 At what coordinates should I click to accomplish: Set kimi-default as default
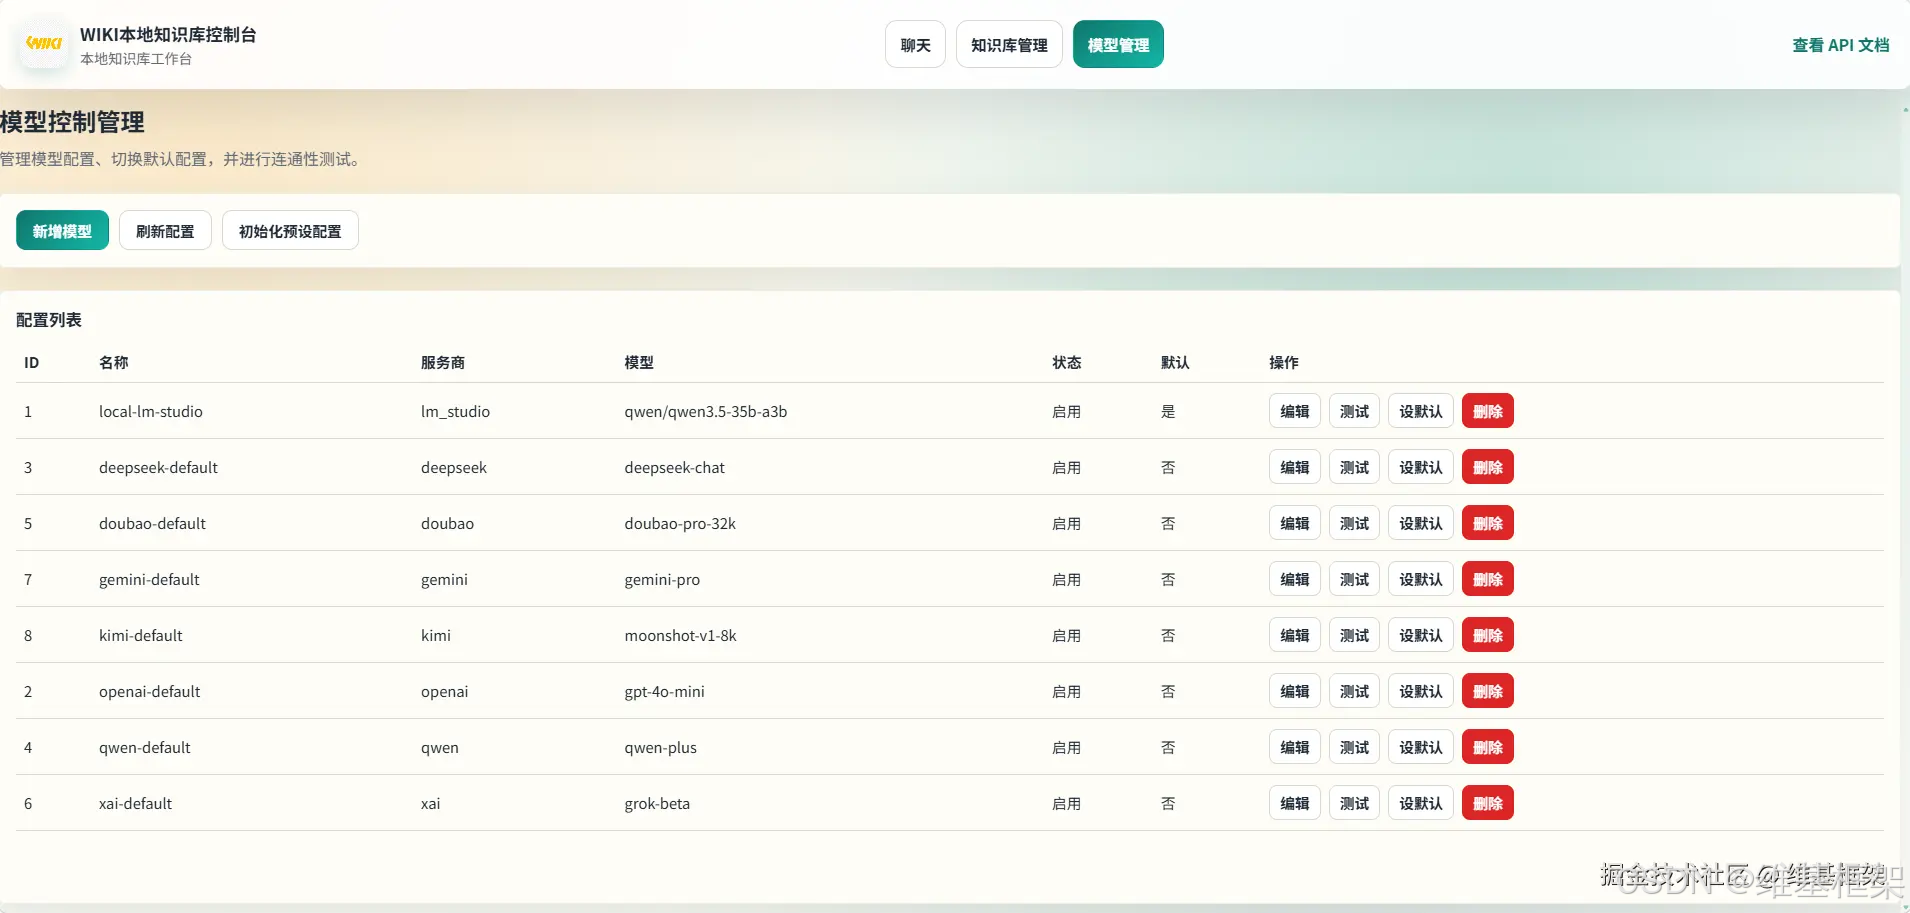[x=1421, y=635]
